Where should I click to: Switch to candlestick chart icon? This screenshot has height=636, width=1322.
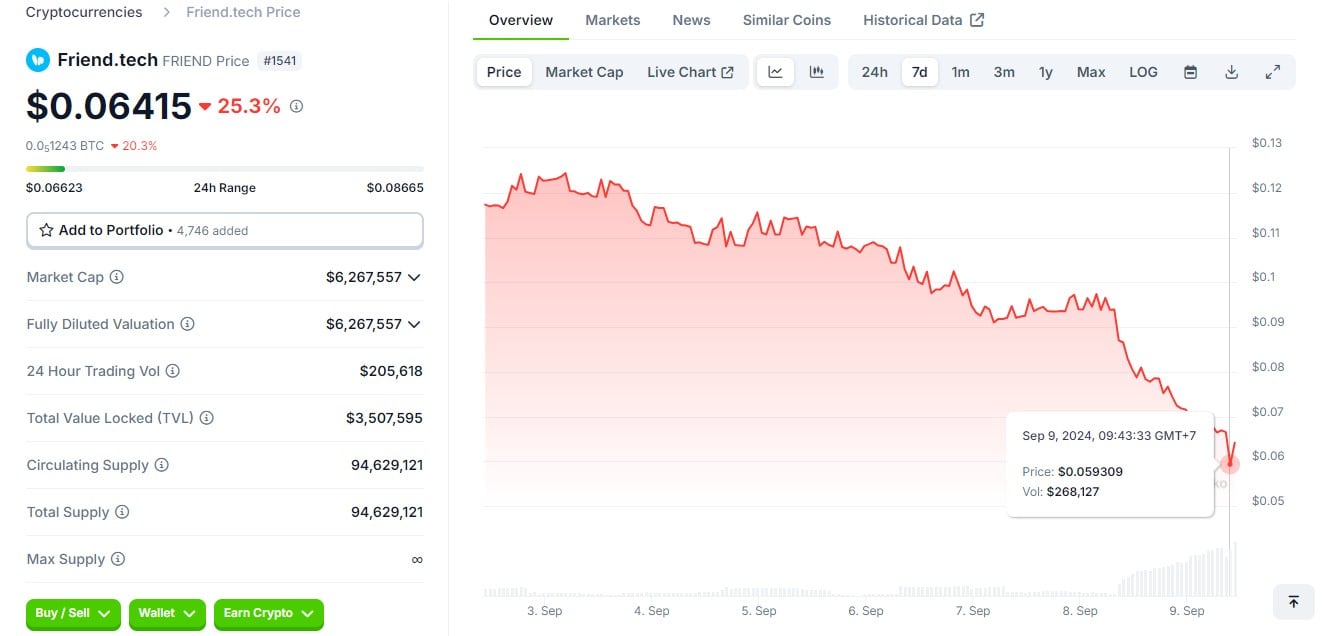816,72
